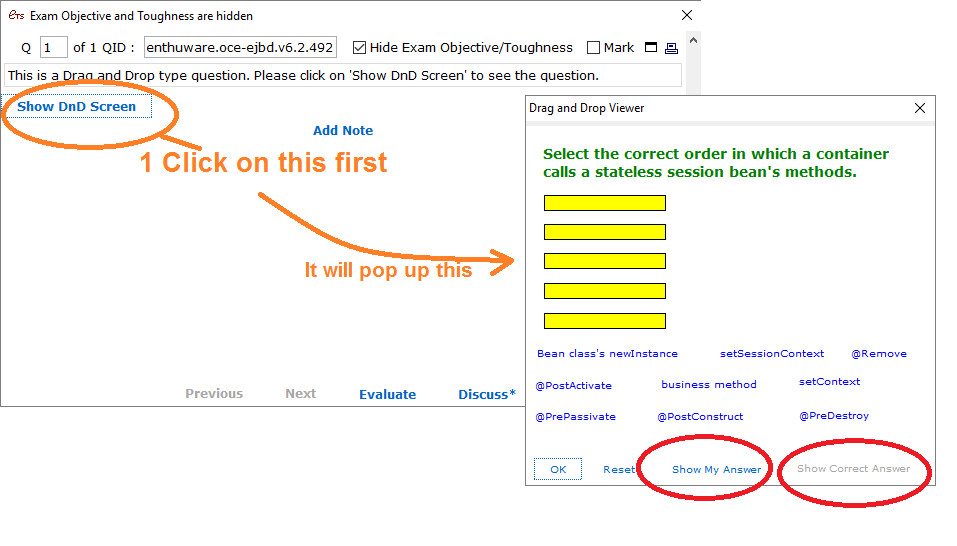Image resolution: width=957 pixels, height=546 pixels.
Task: Click Evaluate to check the answer
Action: (387, 394)
